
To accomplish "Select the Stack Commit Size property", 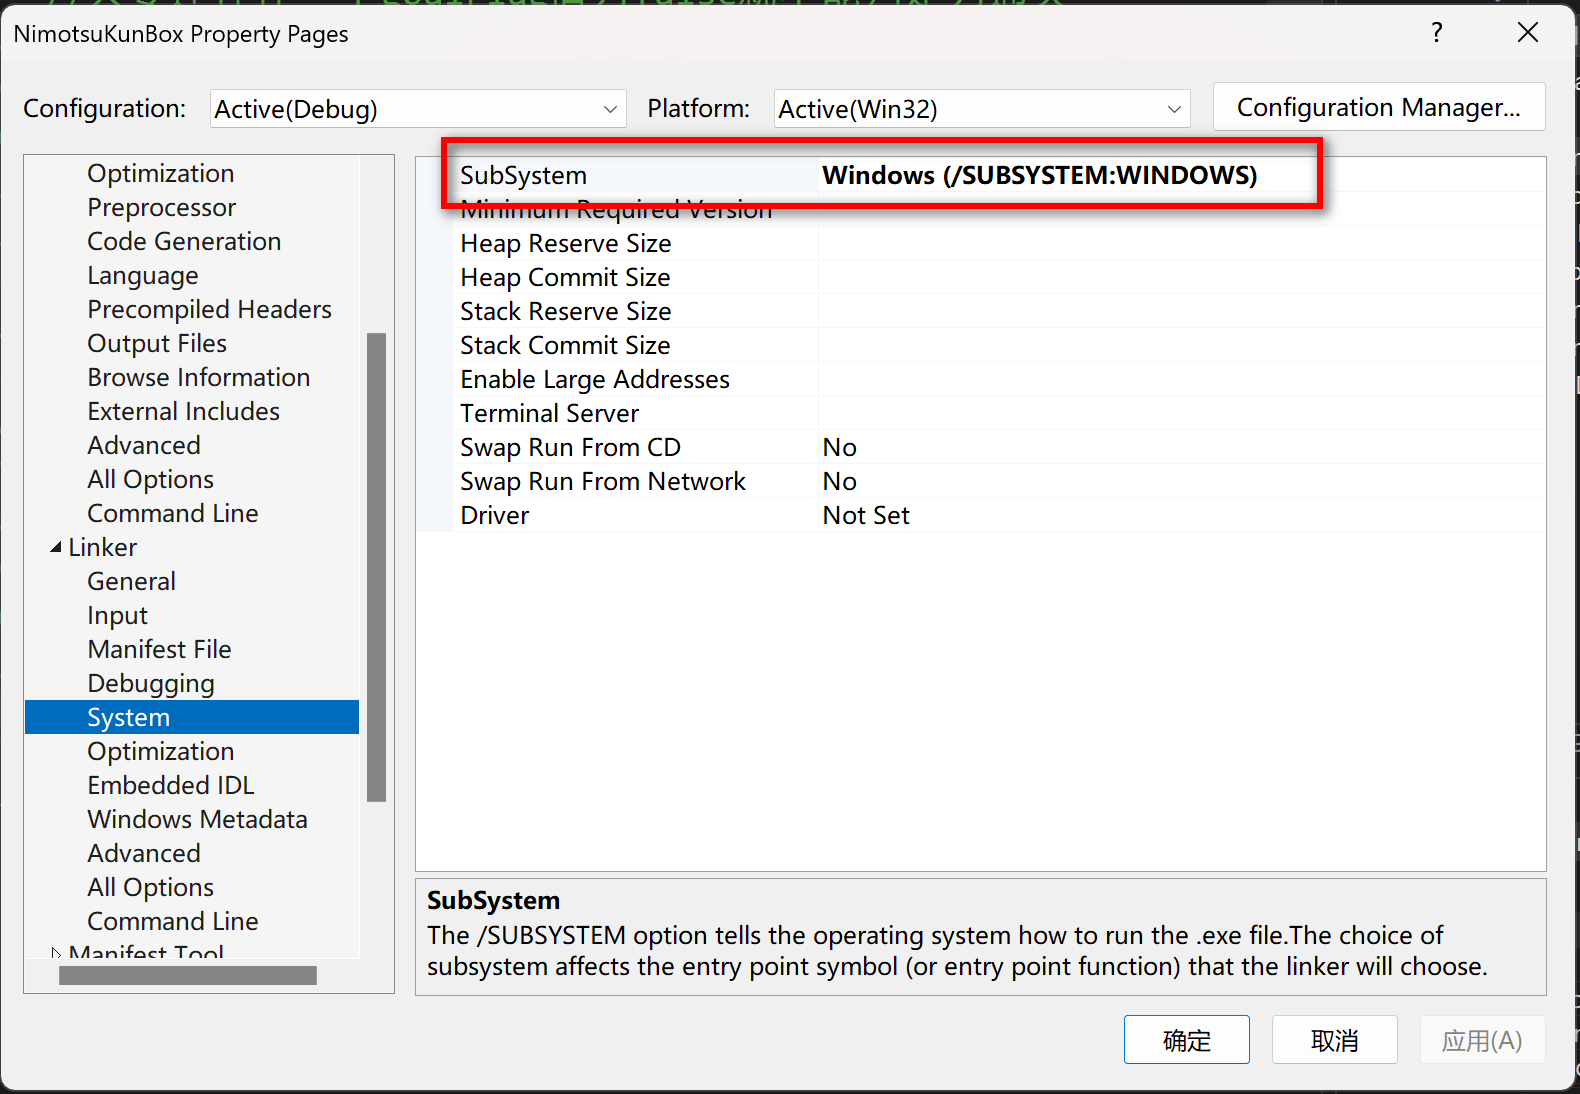I will pyautogui.click(x=565, y=345).
